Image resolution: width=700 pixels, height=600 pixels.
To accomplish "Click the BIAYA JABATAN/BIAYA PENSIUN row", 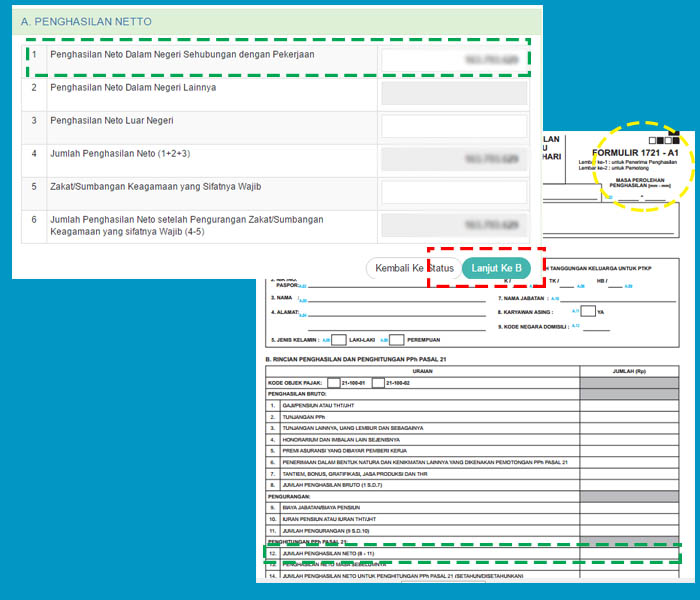I will (x=472, y=508).
